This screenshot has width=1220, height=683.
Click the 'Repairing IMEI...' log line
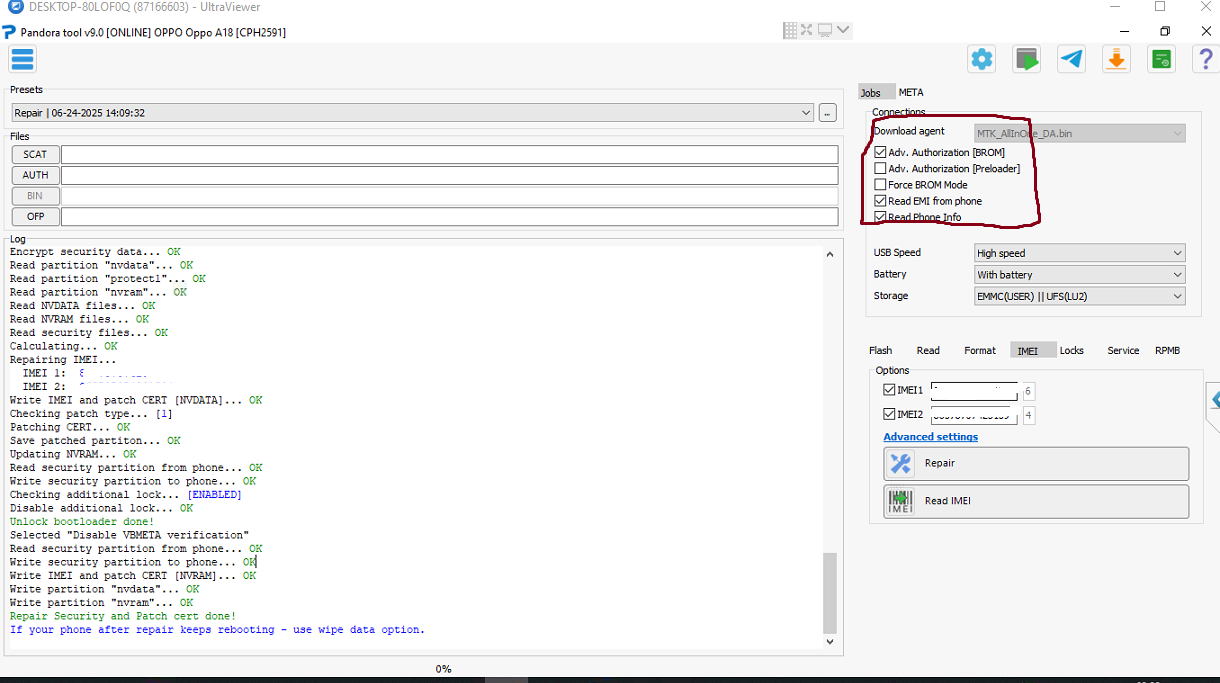63,360
